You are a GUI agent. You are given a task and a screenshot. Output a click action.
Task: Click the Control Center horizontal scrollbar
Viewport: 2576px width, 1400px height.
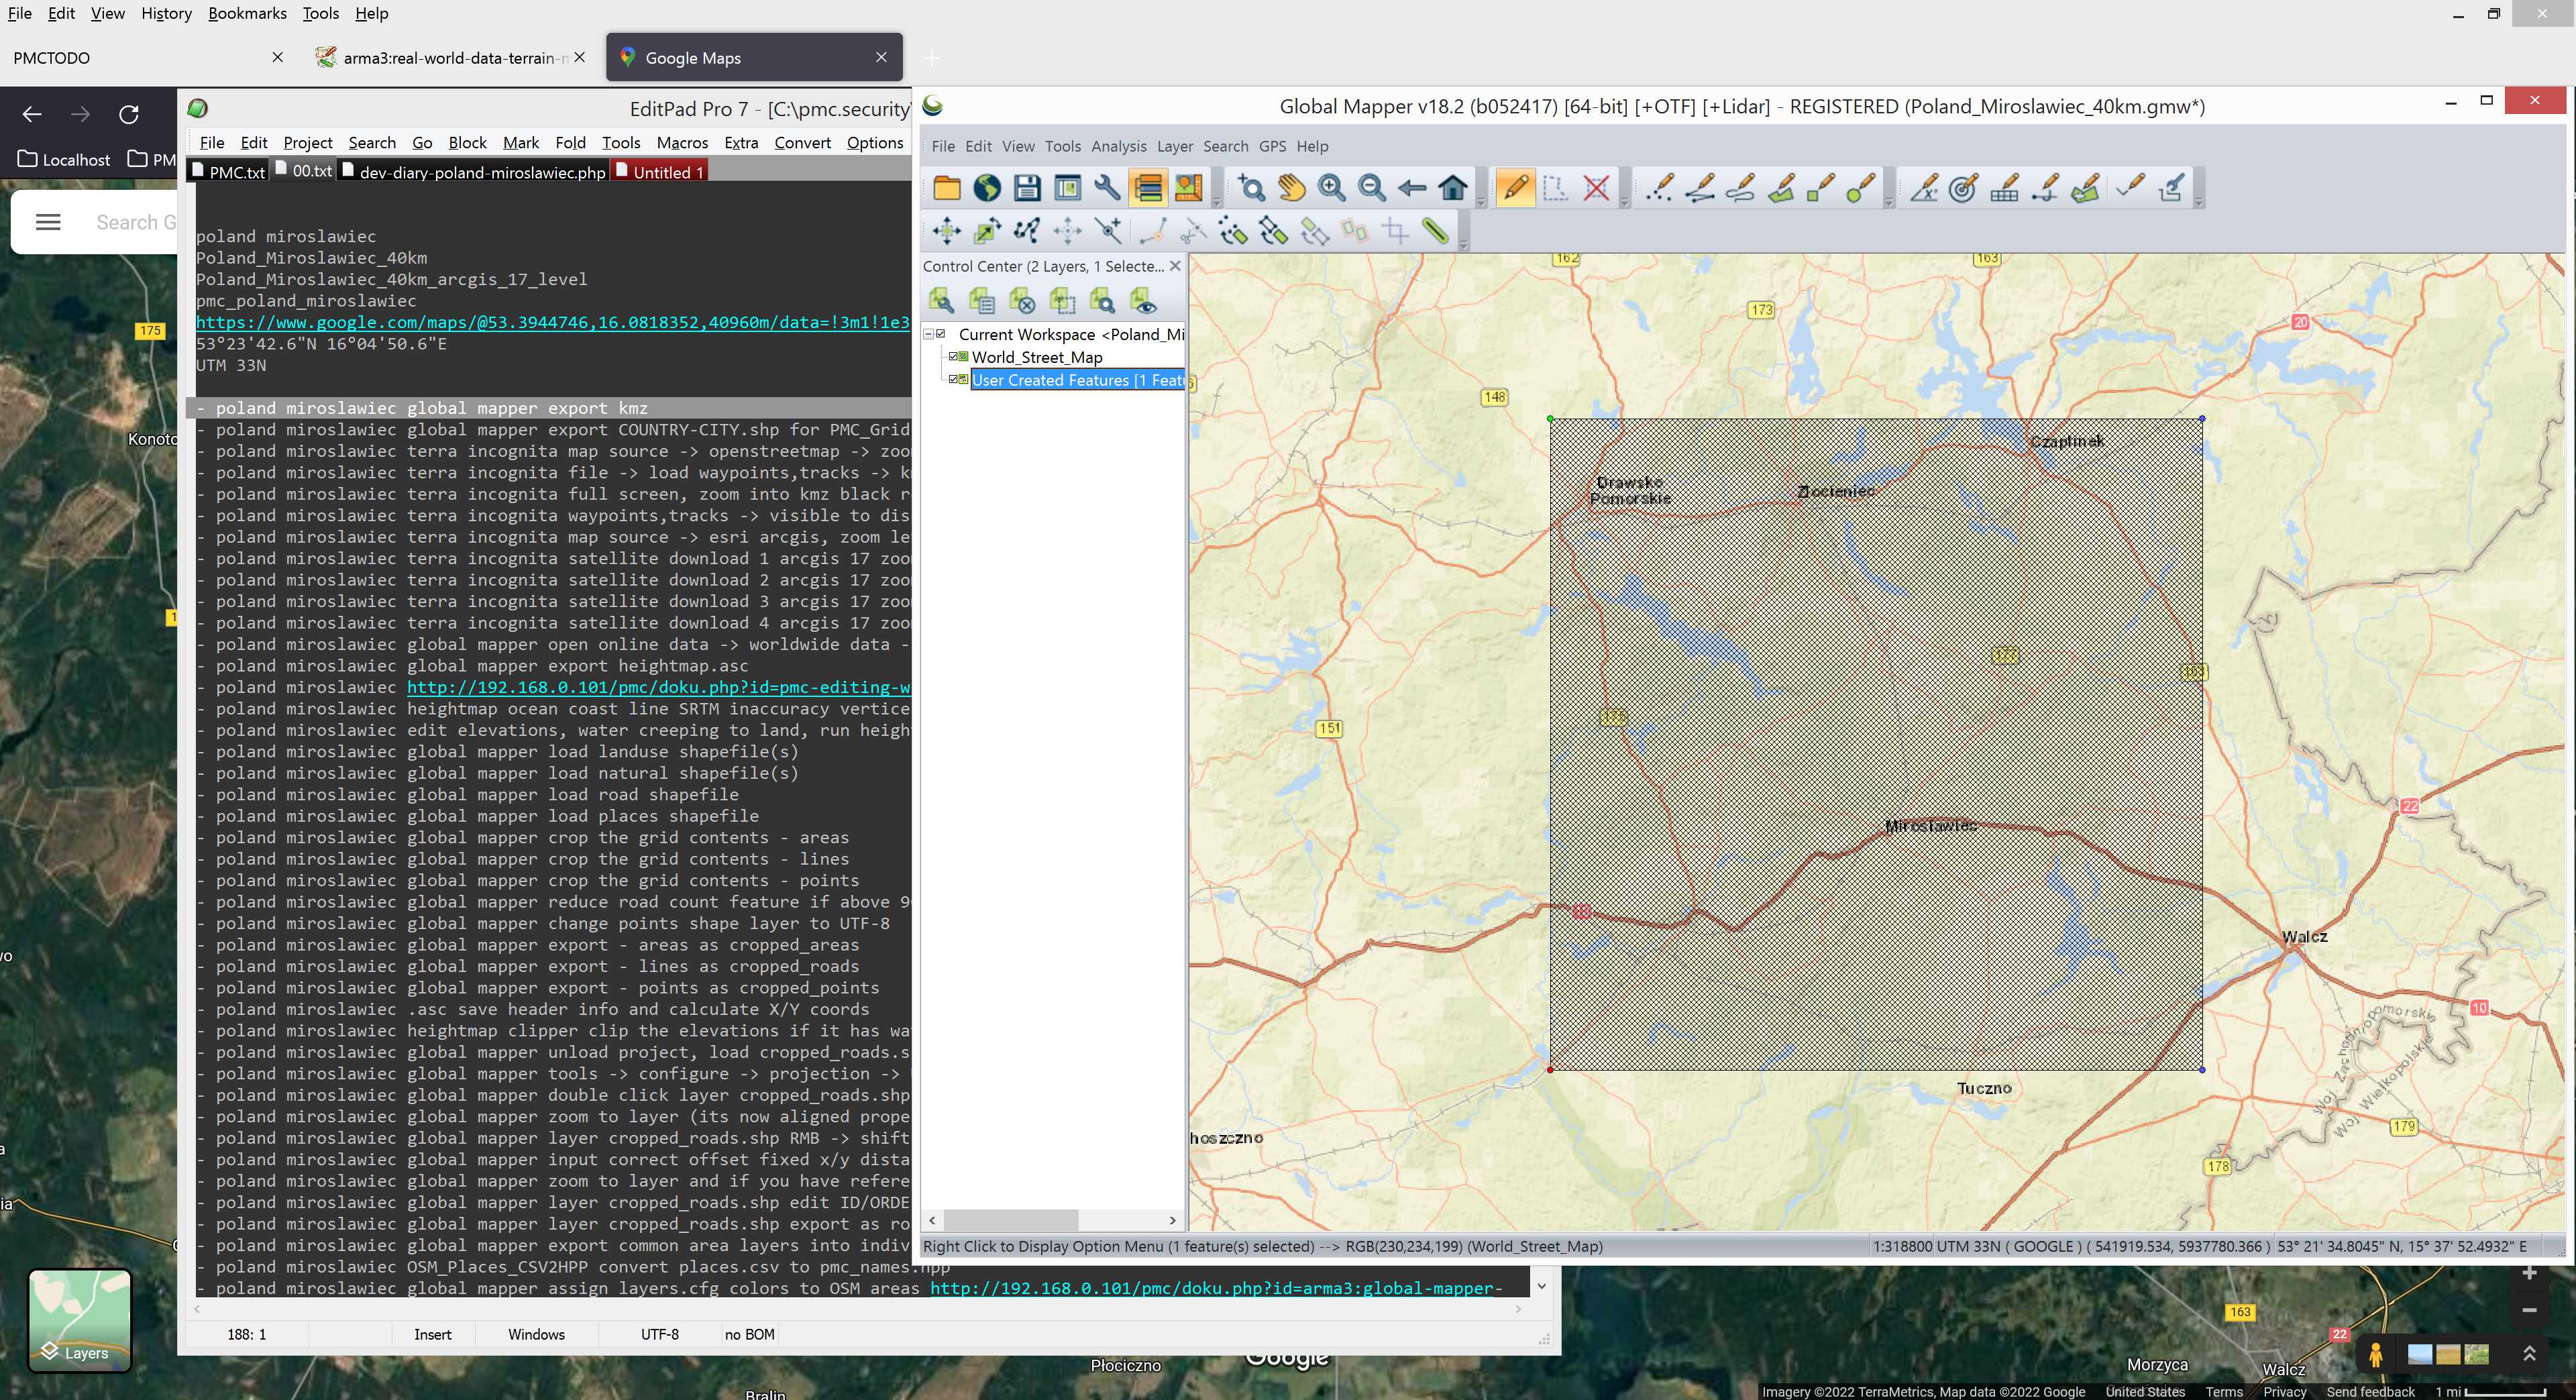[1052, 1220]
